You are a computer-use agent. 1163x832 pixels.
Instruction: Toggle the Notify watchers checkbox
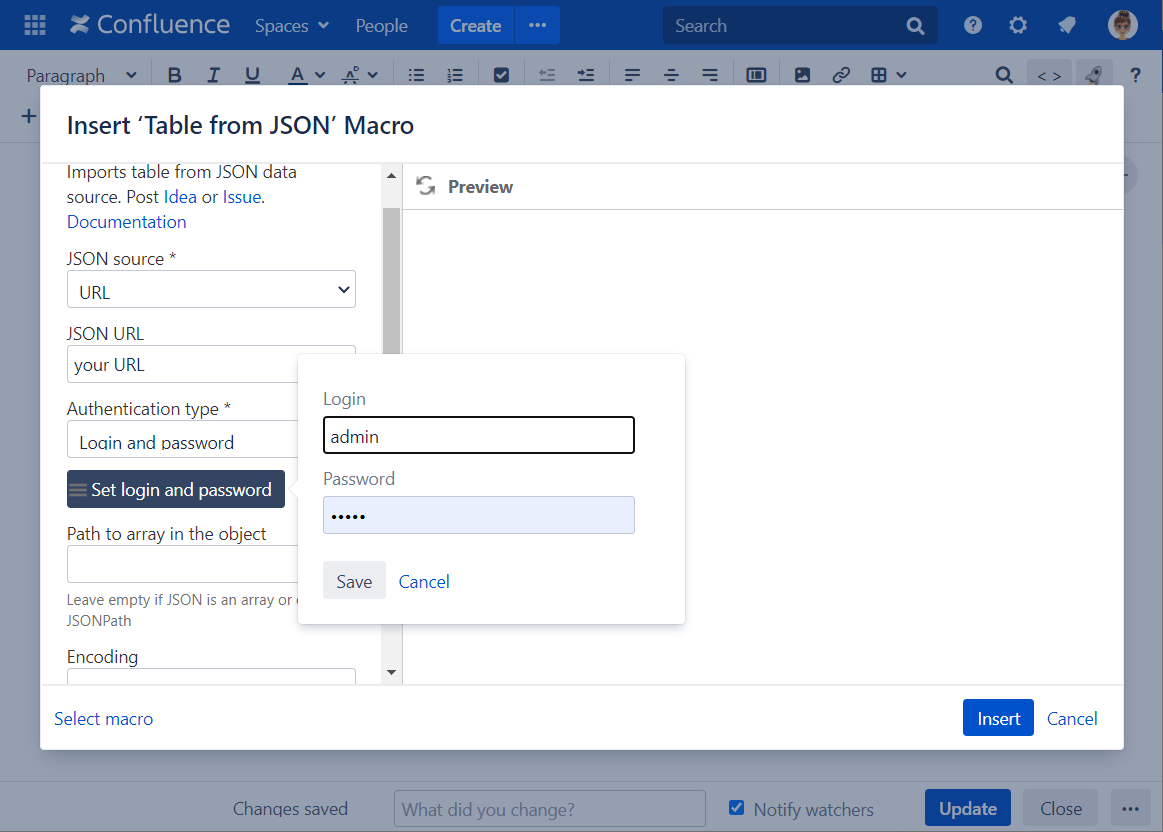tap(737, 808)
